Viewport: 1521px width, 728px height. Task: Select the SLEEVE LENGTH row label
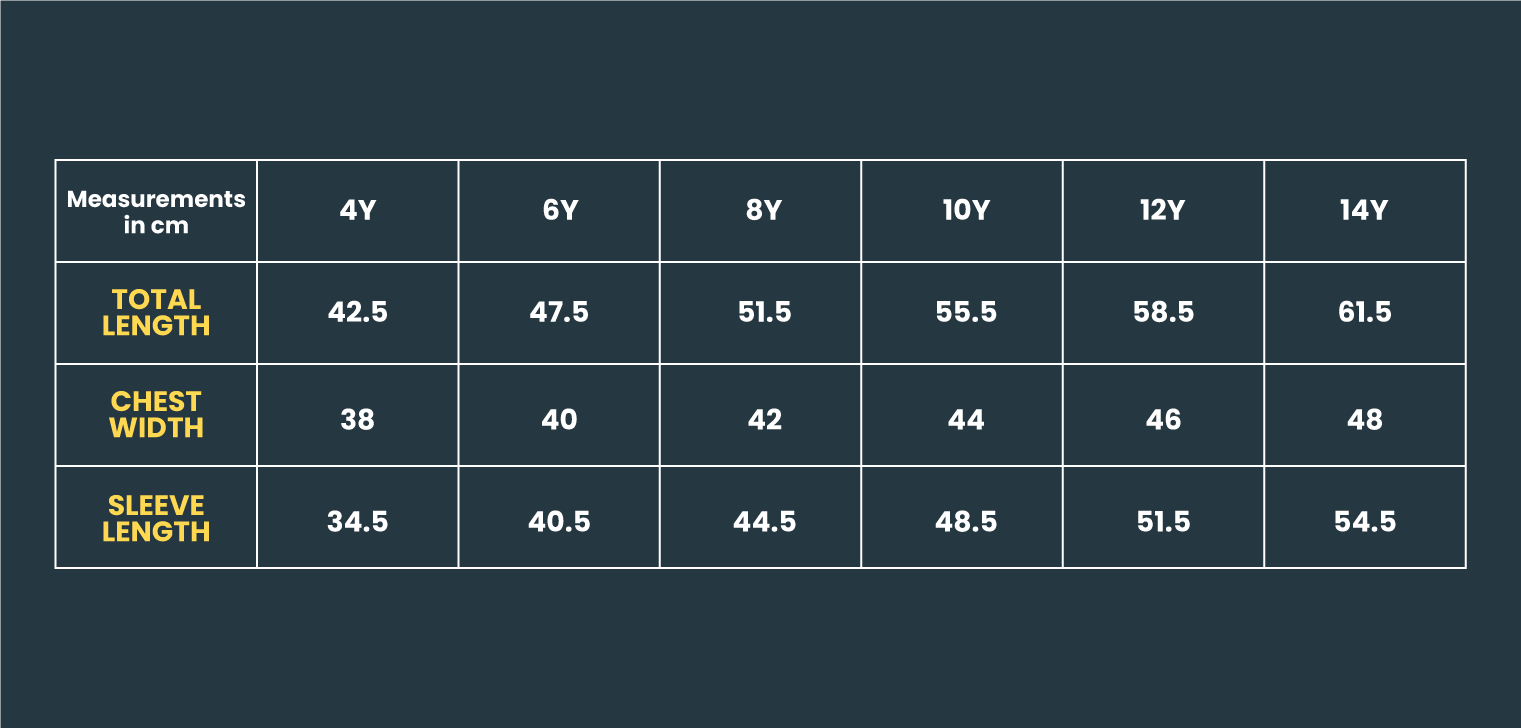(x=156, y=517)
